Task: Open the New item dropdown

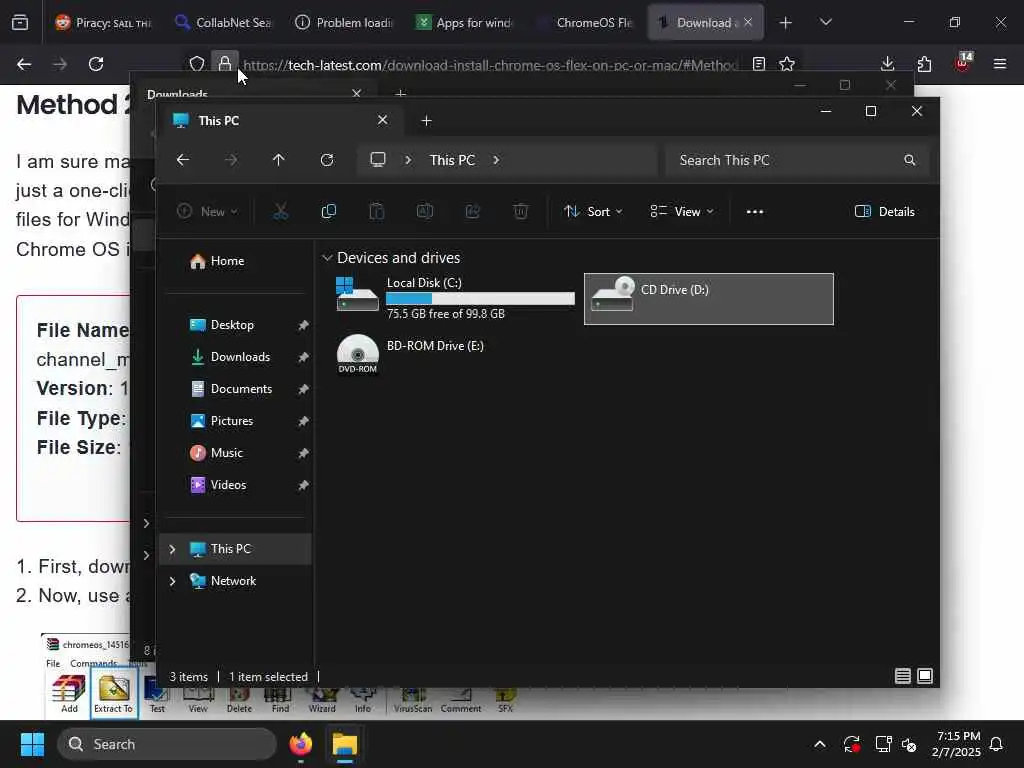Action: 207,212
